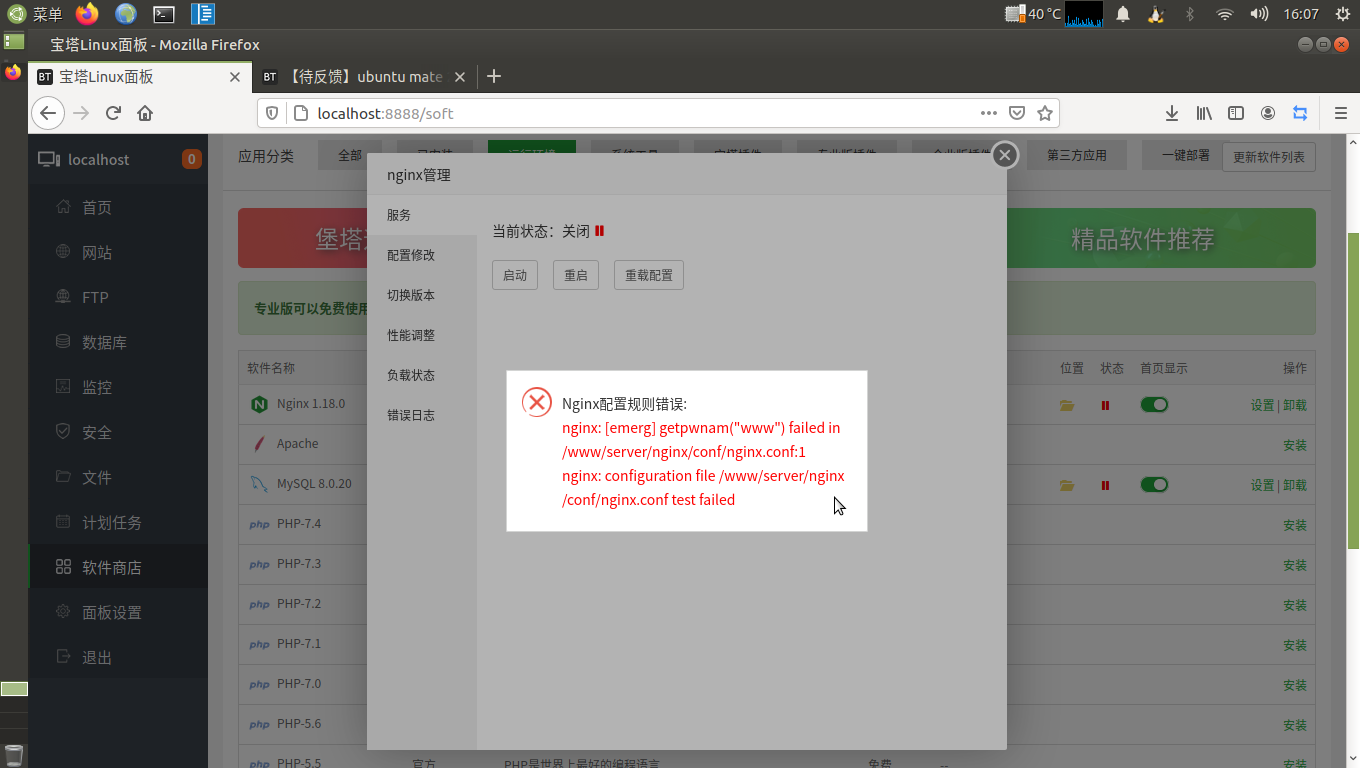The width and height of the screenshot is (1360, 768).
Task: Click the Bluetooth tray icon
Action: click(x=1190, y=14)
